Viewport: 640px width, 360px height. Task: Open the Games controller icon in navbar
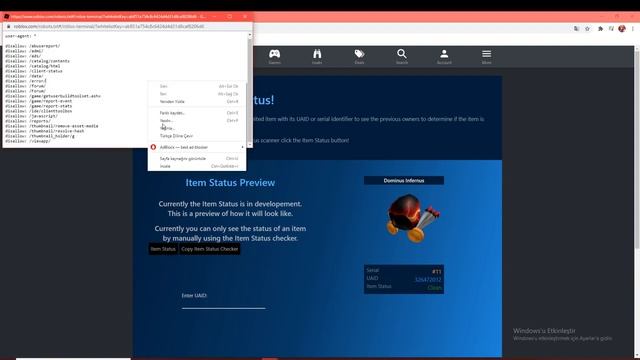[274, 54]
